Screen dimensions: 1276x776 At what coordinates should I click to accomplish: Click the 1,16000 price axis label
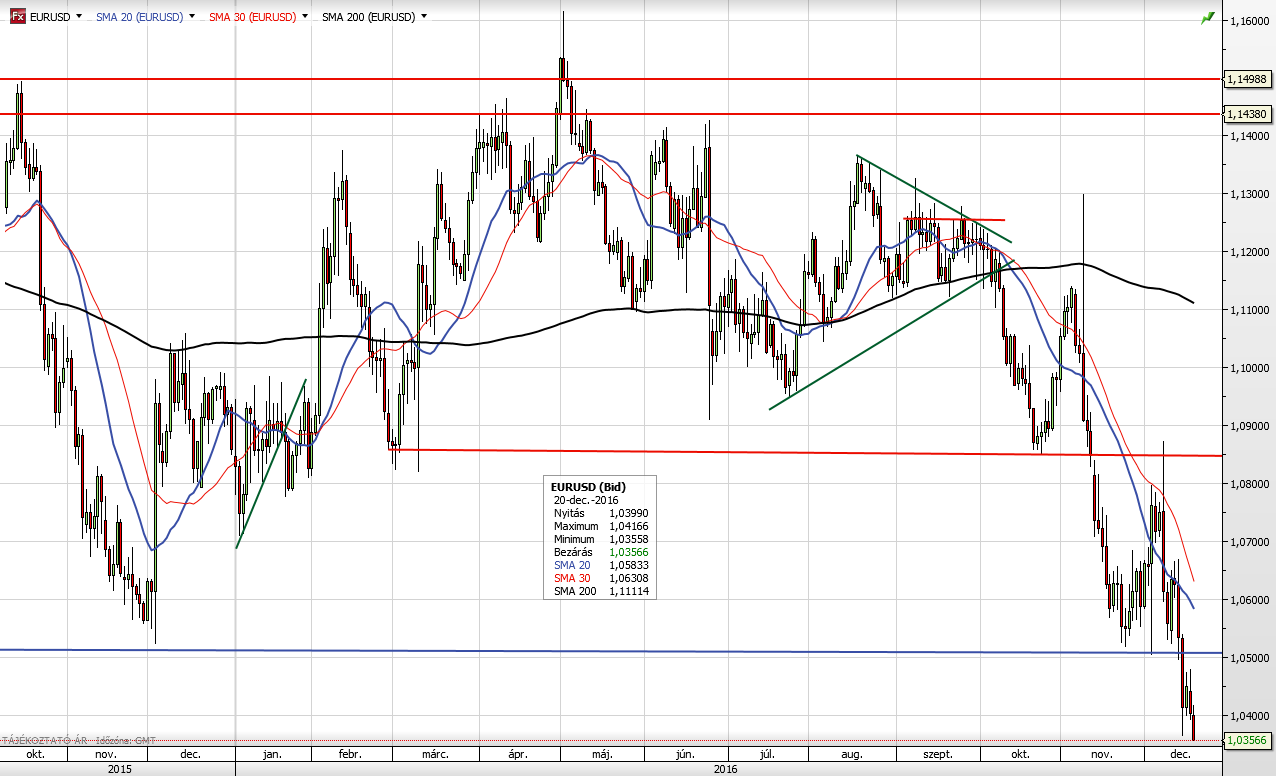pyautogui.click(x=1249, y=20)
